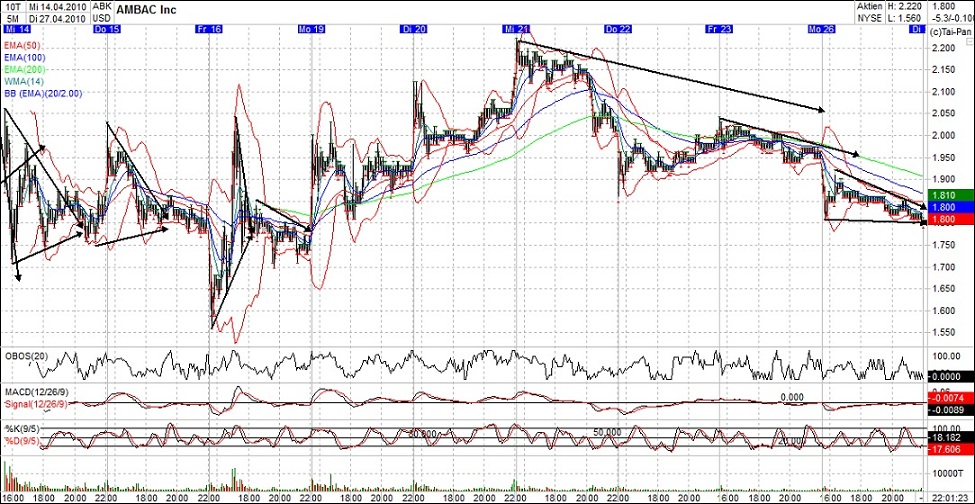Click the AMBAC Inc chart title

pyautogui.click(x=146, y=10)
